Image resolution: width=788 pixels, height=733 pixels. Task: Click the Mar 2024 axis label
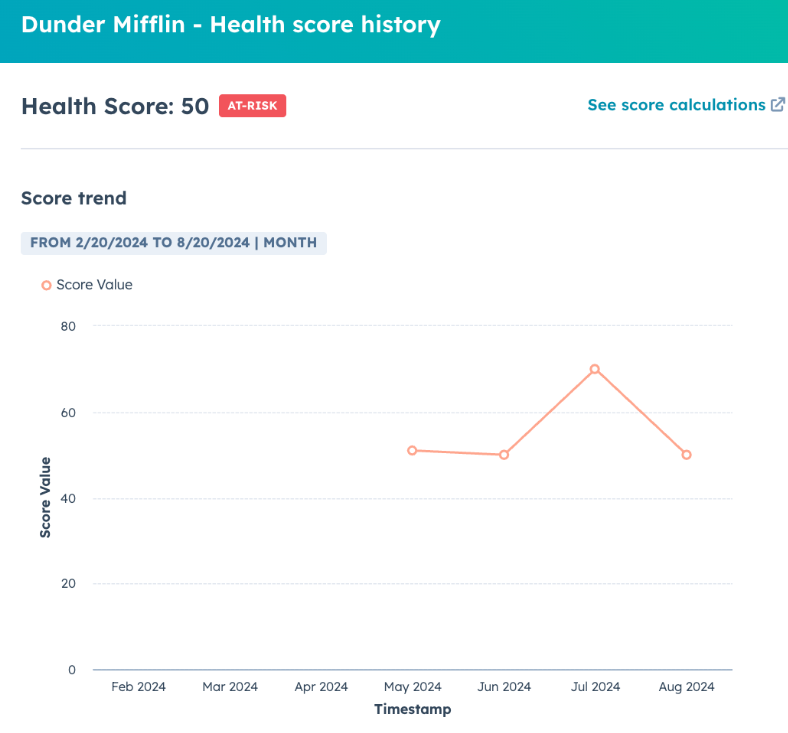tap(230, 687)
